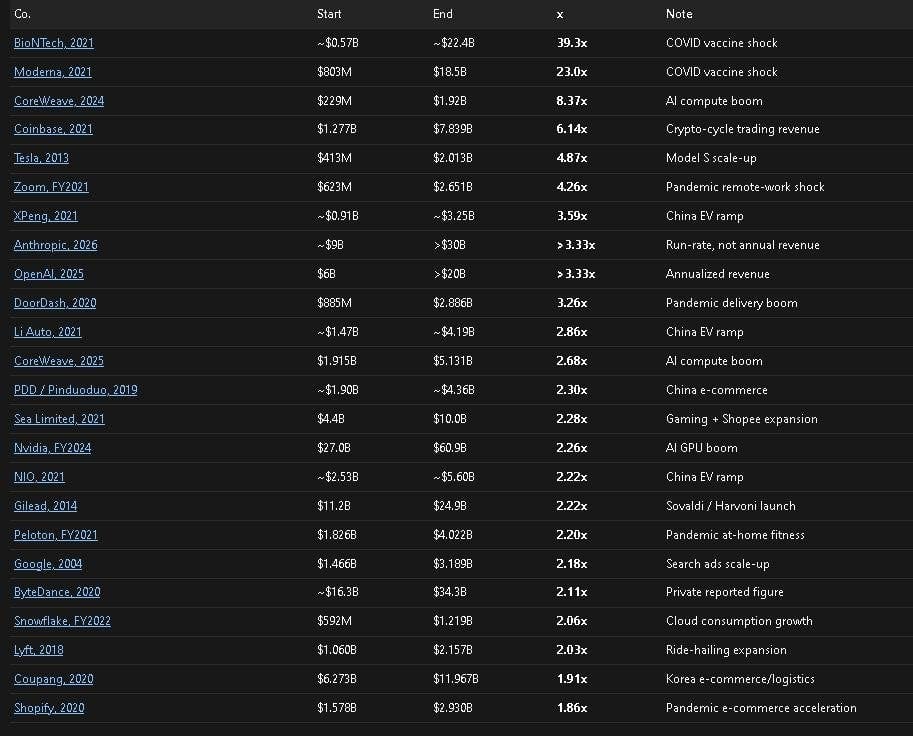
Task: Open the Tesla, 2013 link
Action: tap(41, 158)
